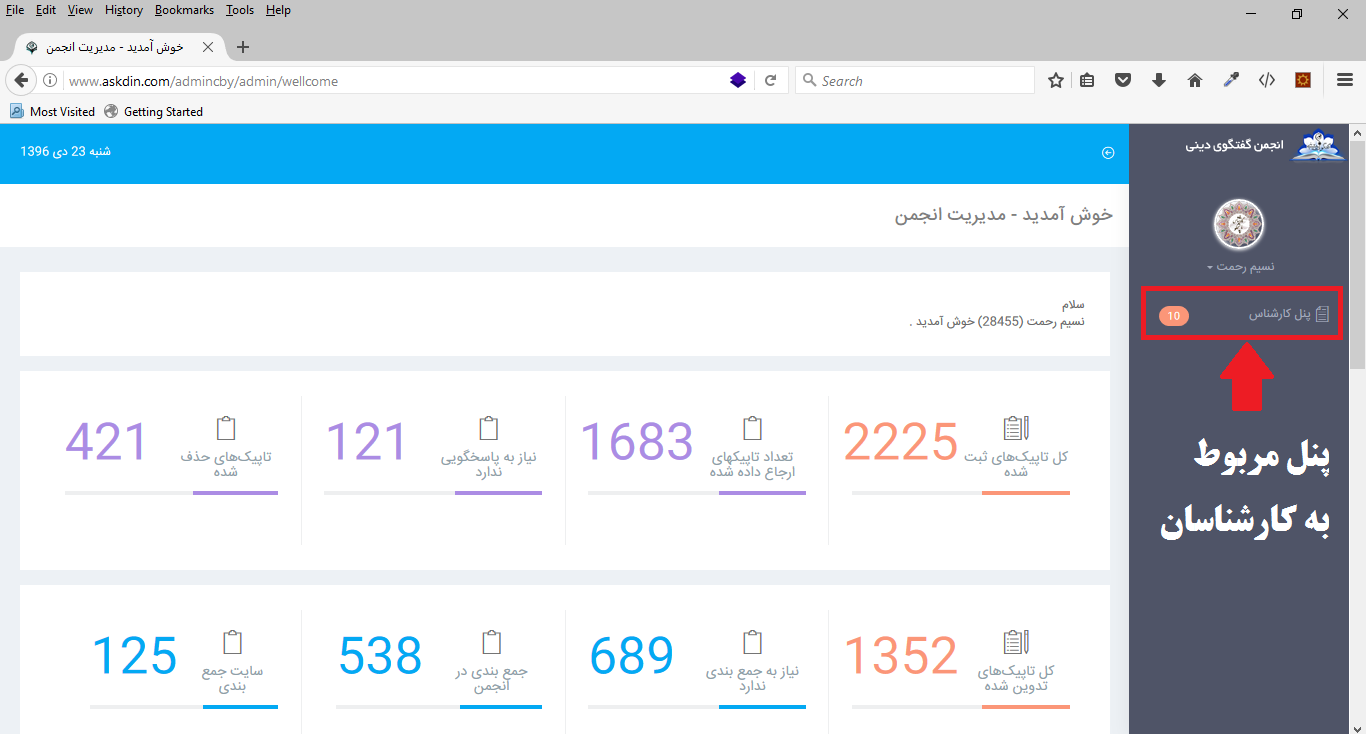This screenshot has width=1366, height=734.
Task: Click the 2225 total topics number
Action: pos(900,443)
